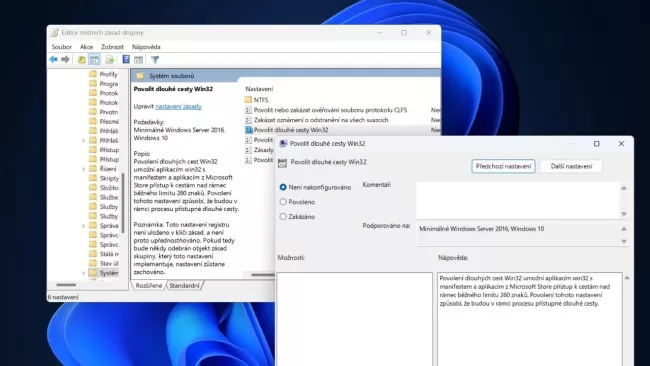Expand the Systém tree node
The width and height of the screenshot is (650, 366).
click(x=83, y=273)
